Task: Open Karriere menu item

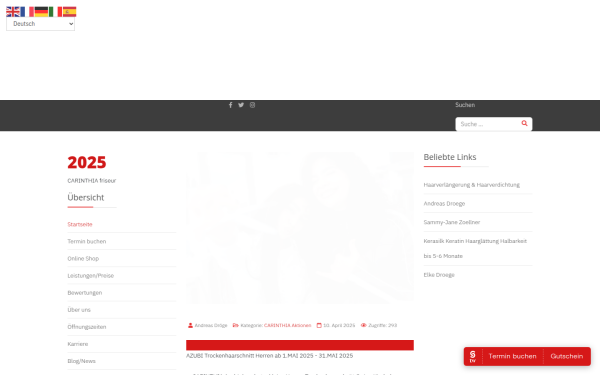Action: click(x=78, y=344)
